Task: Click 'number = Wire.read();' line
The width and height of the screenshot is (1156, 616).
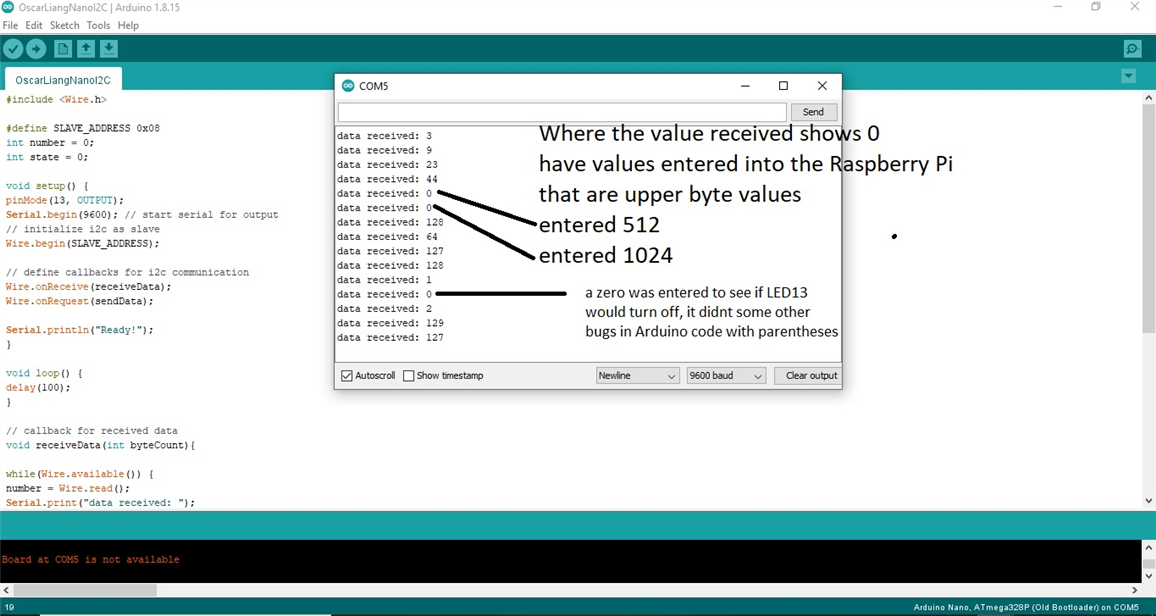Action: [x=67, y=489]
